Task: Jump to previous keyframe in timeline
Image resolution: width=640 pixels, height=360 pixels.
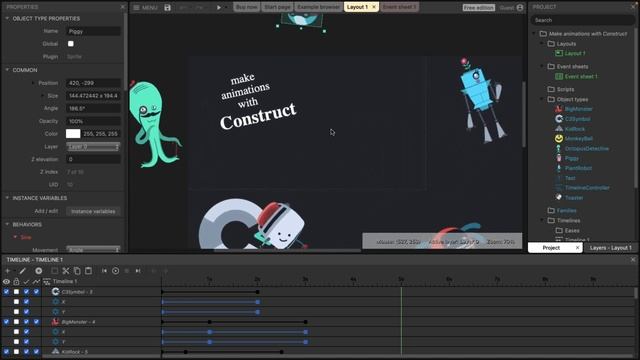Action: pyautogui.click(x=104, y=271)
